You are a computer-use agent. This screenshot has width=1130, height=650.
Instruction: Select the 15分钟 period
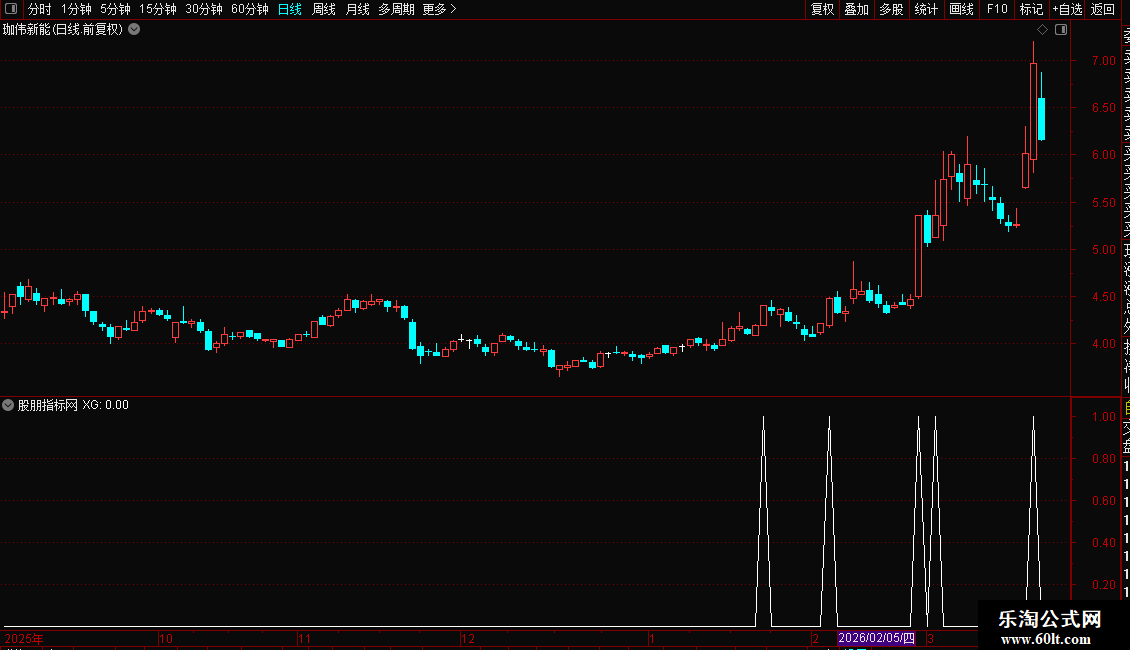pos(157,9)
